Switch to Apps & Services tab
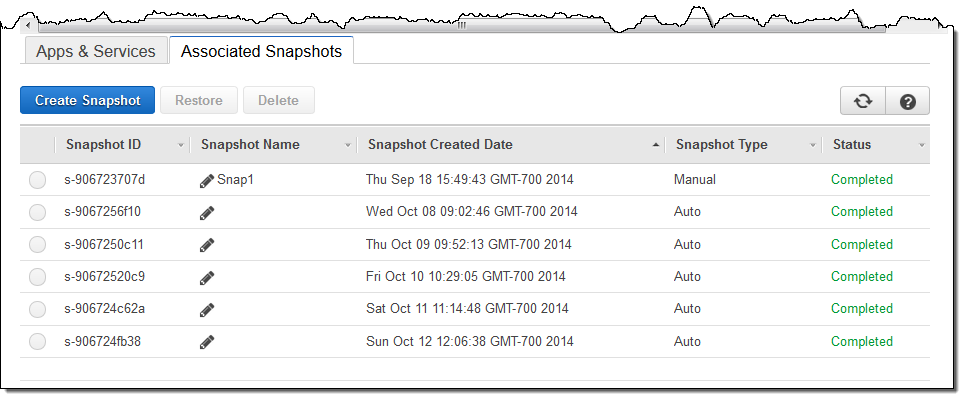Image resolution: width=964 pixels, height=399 pixels. point(96,51)
